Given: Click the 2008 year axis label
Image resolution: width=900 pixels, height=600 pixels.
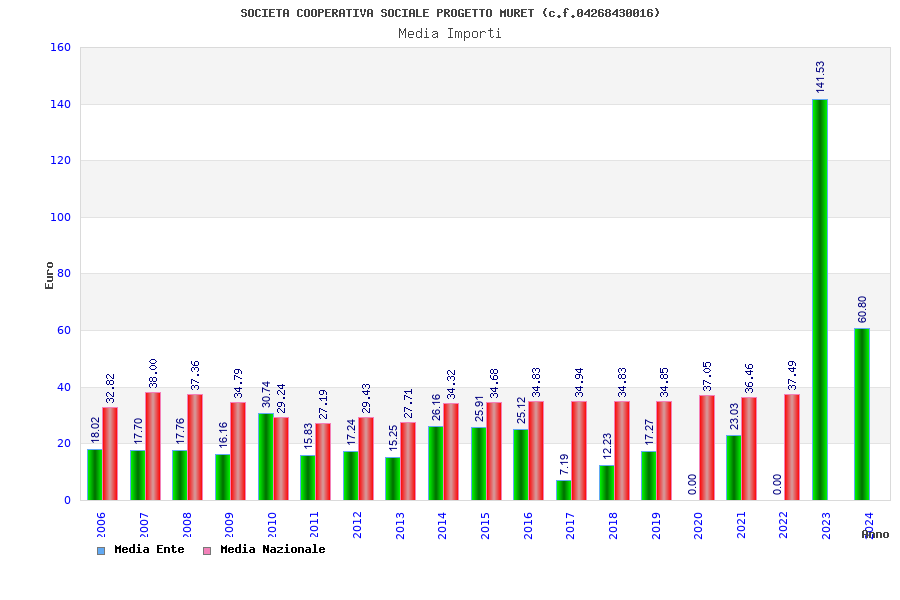Looking at the screenshot, I should click(187, 525).
